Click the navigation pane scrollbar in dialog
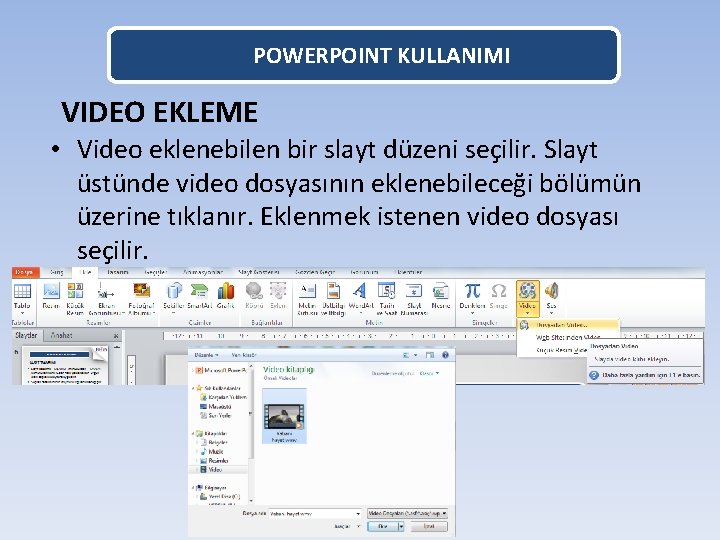 point(251,434)
